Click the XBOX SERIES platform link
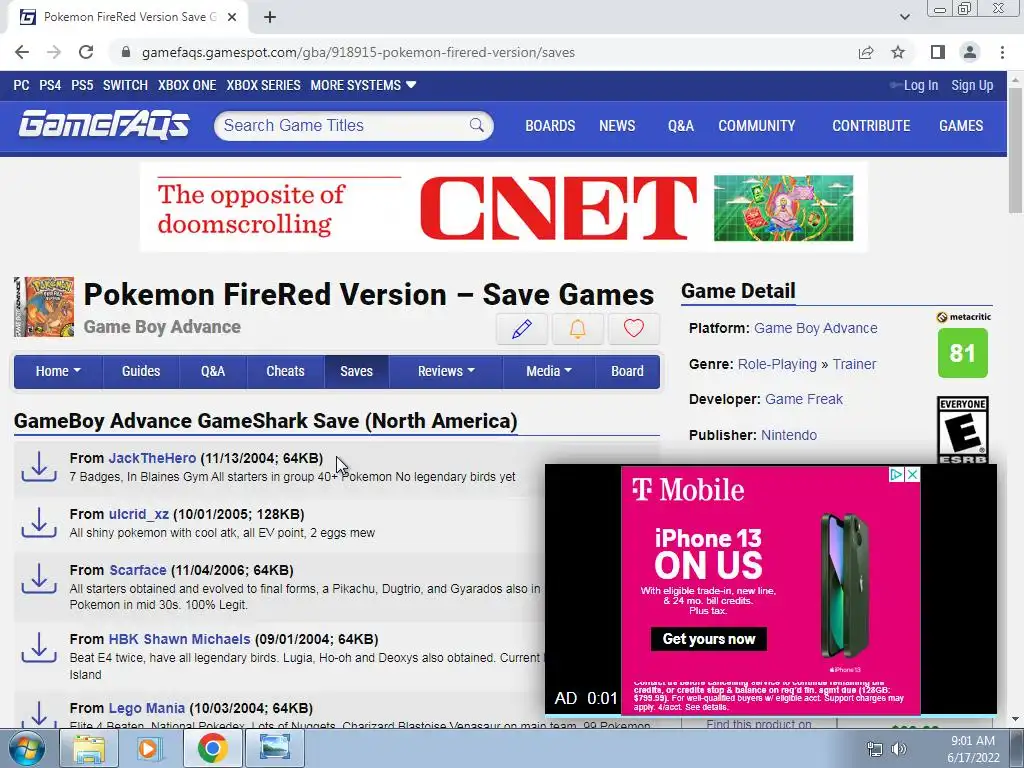This screenshot has height=768, width=1024. [264, 85]
